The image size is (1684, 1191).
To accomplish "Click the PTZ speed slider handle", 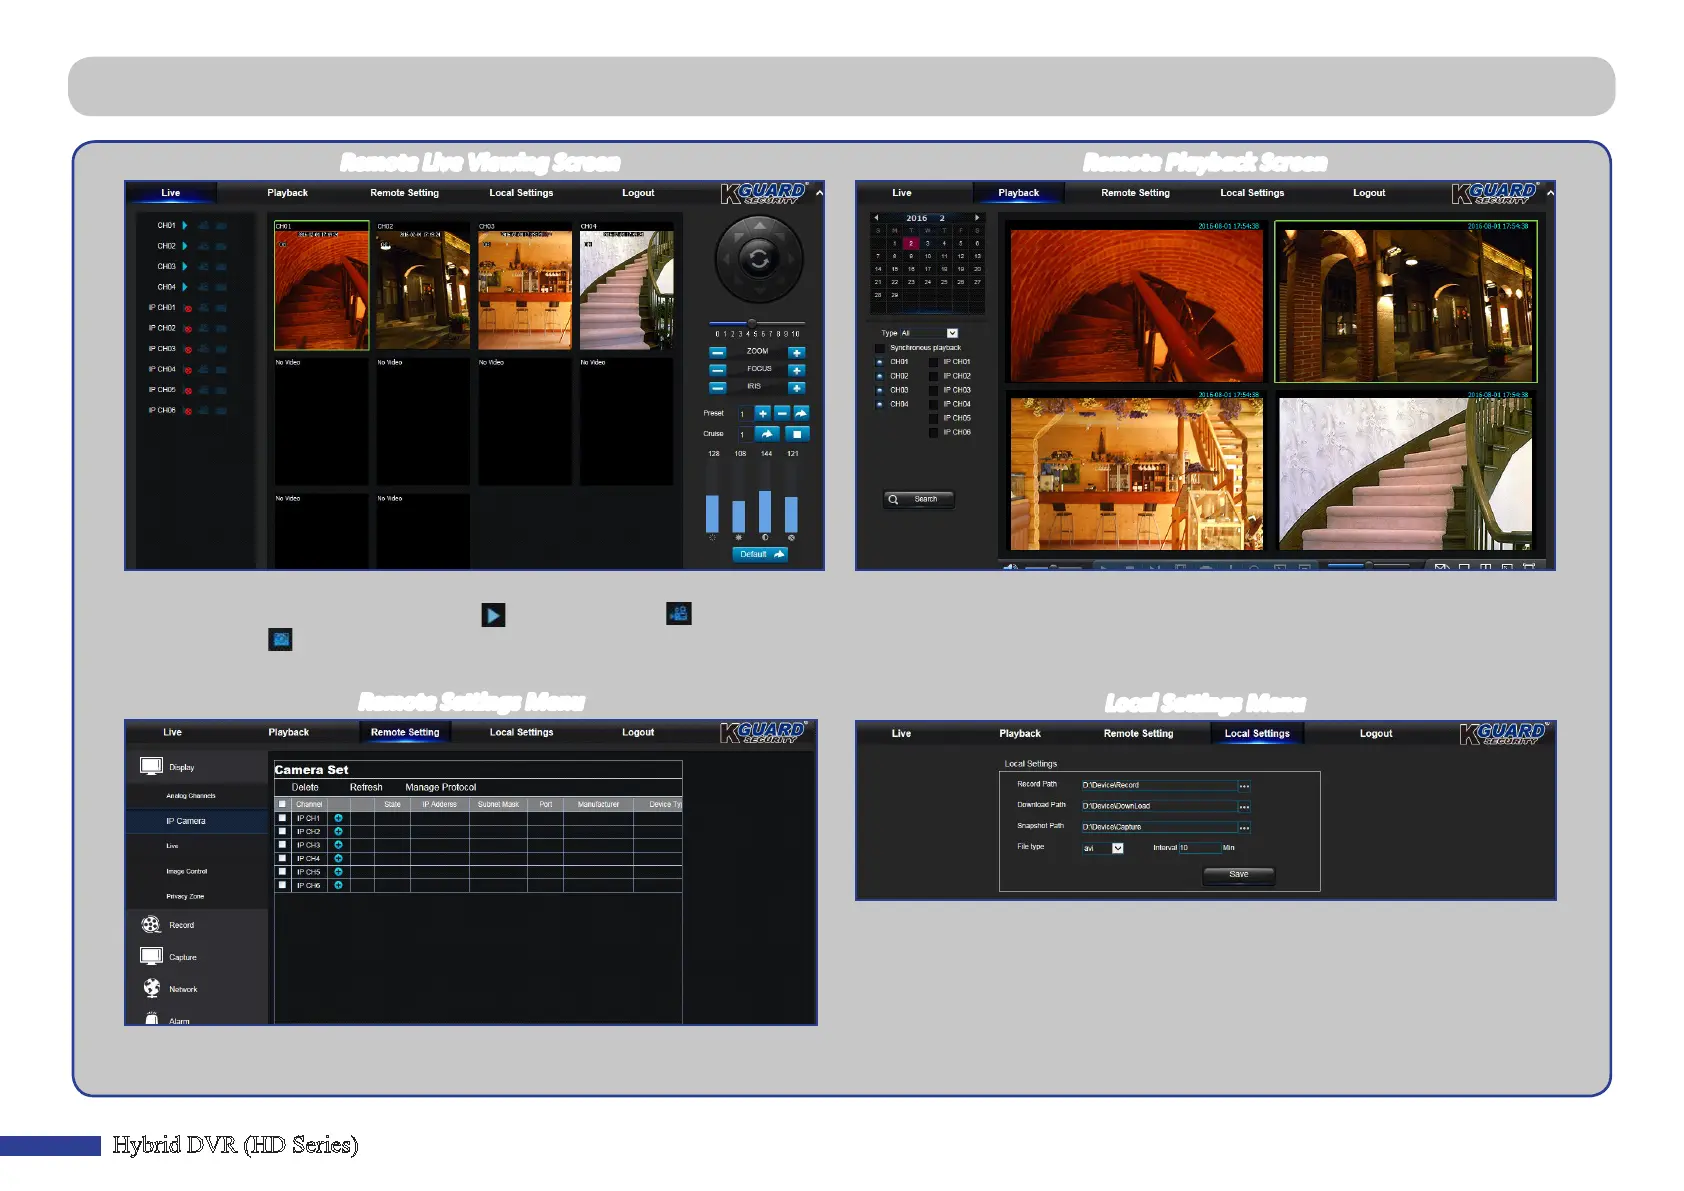I will (x=752, y=322).
